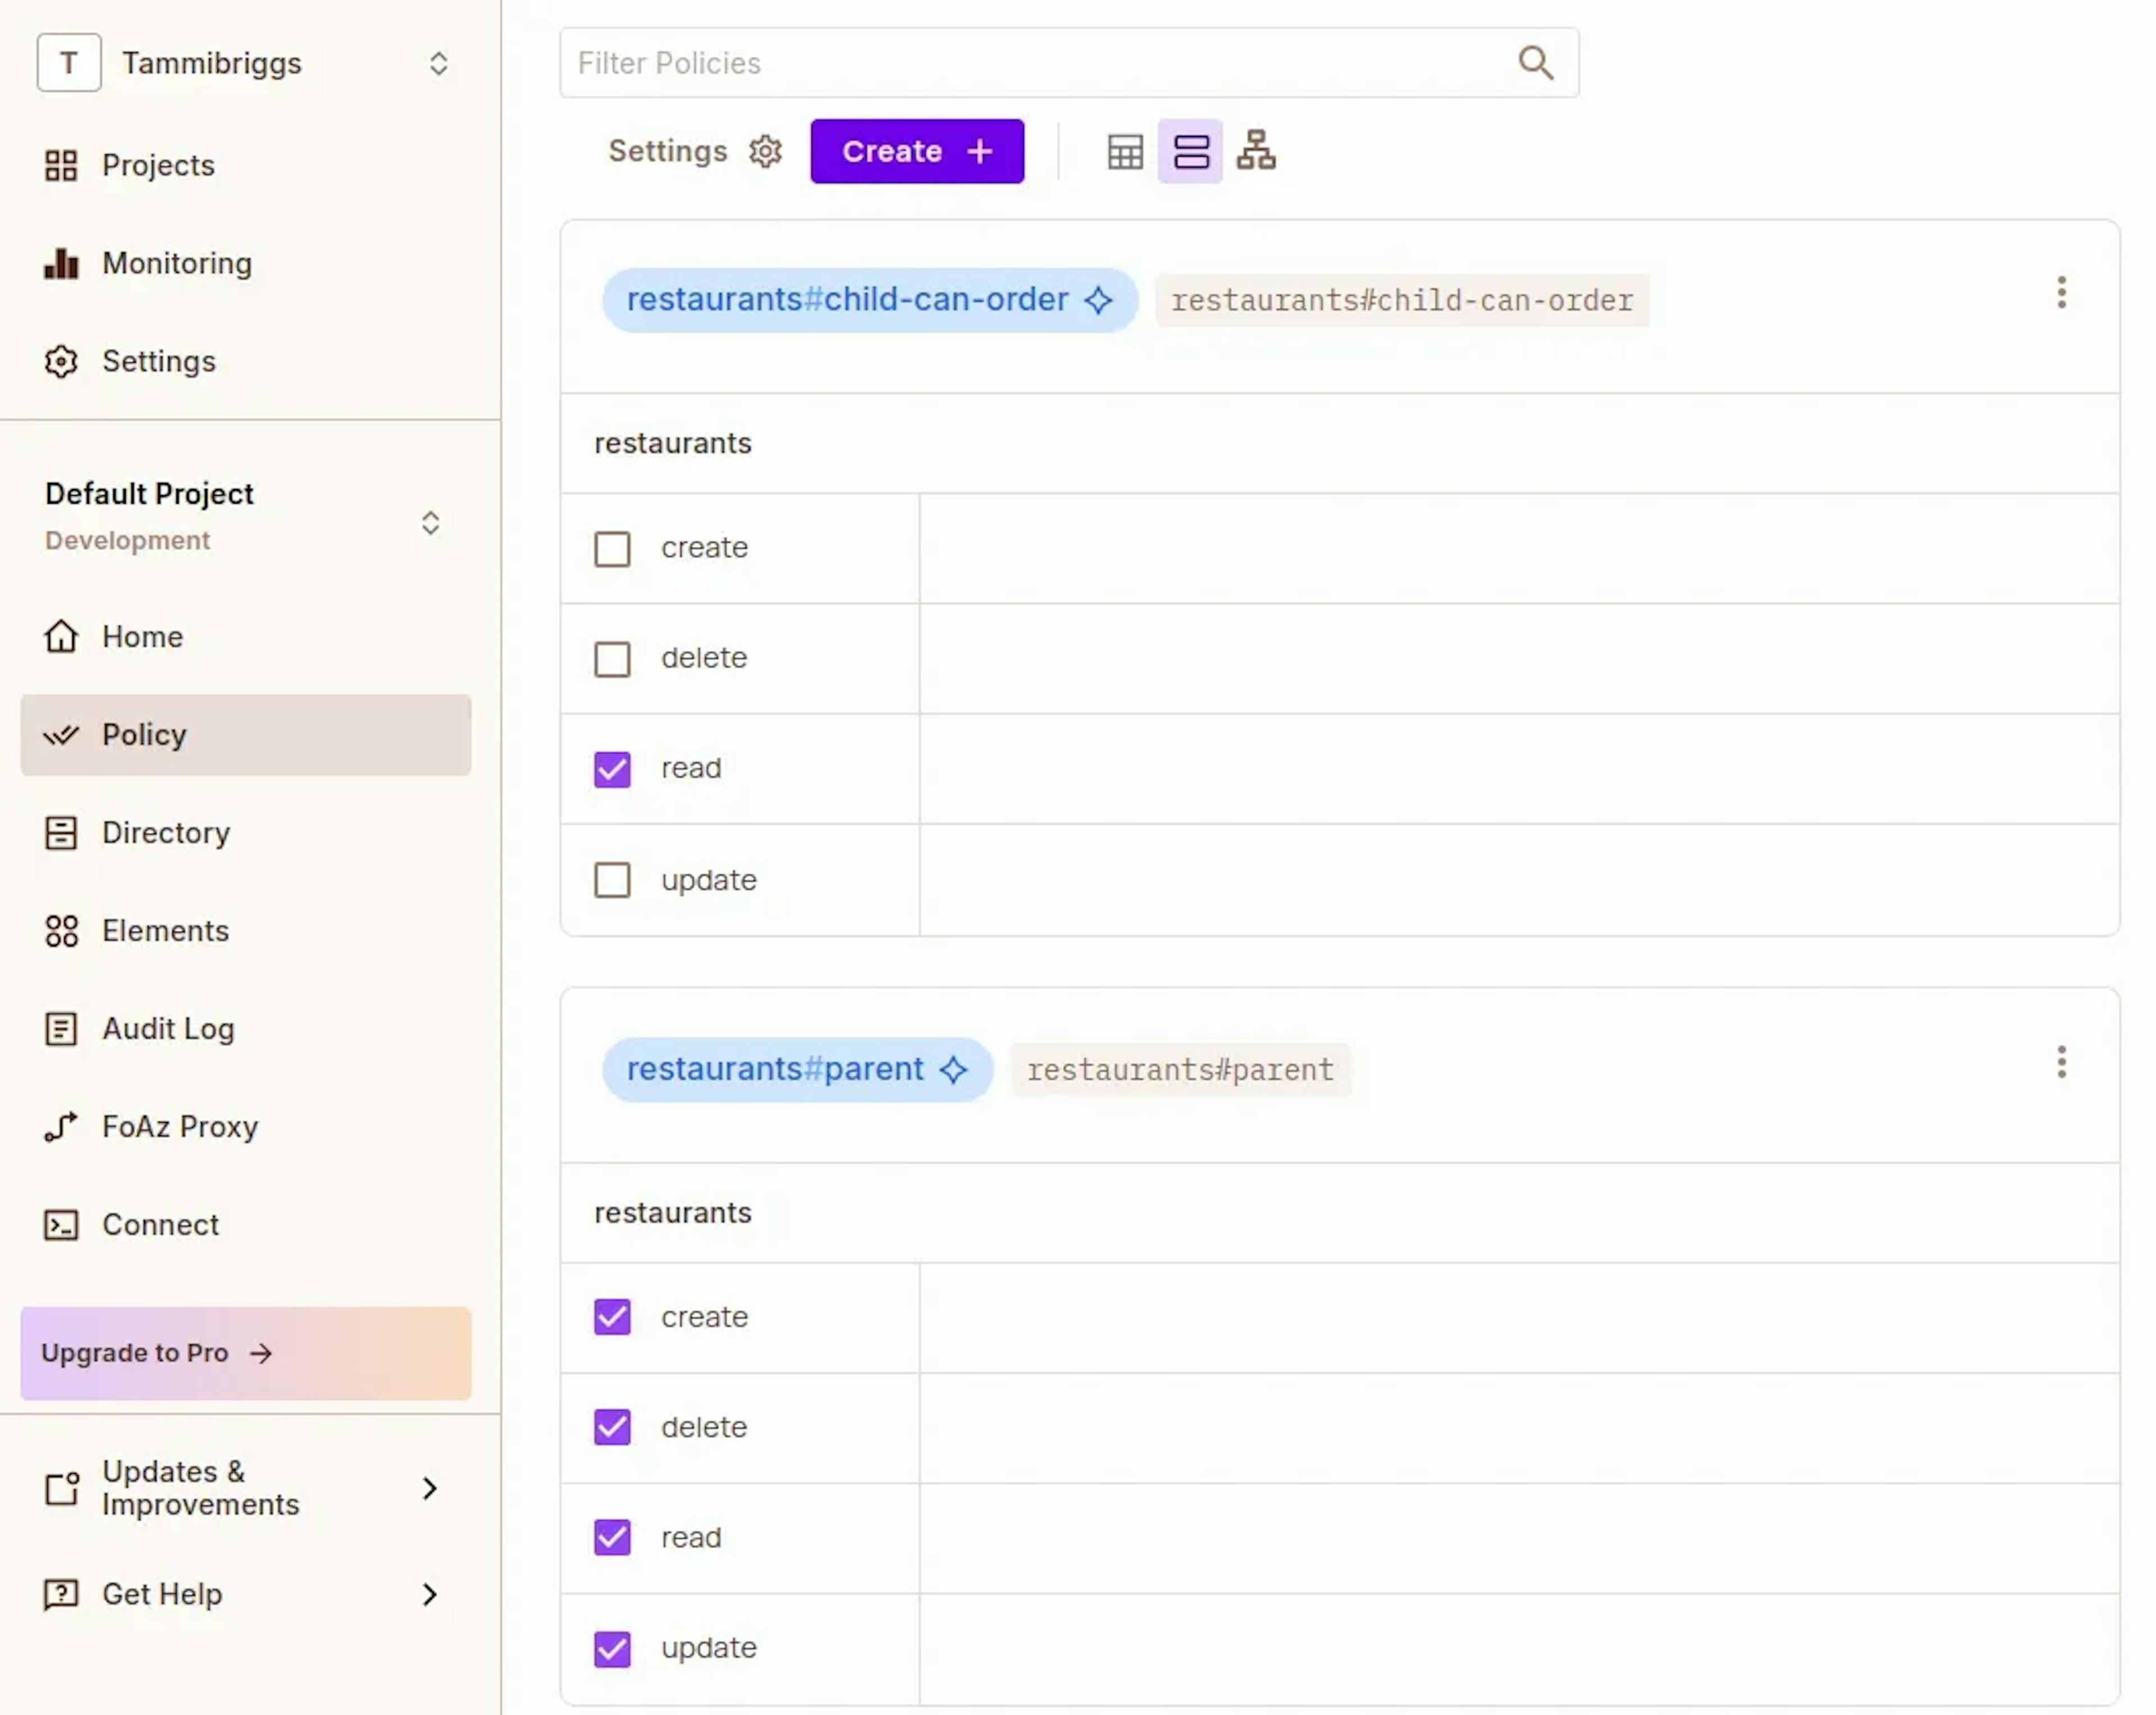
Task: Open Elements page
Action: coord(245,931)
